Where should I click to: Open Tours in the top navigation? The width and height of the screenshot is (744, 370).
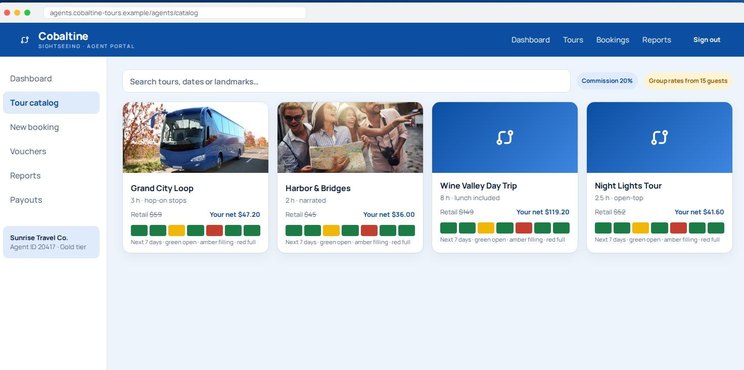click(x=573, y=40)
